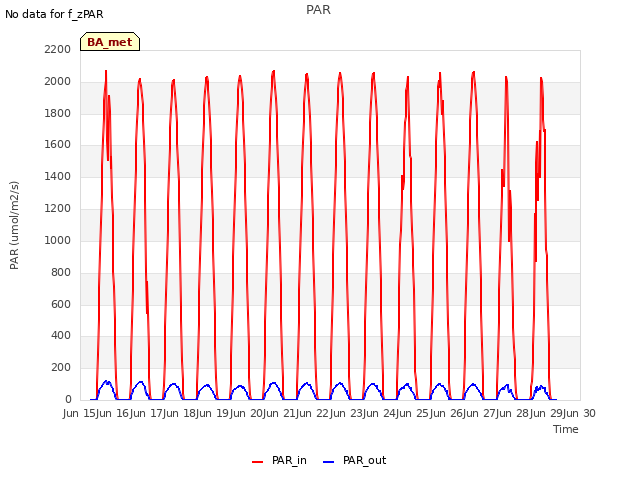Screen dimensions: 640x480
Task: Click the 600 y-axis tick label
Action: (x=61, y=304)
